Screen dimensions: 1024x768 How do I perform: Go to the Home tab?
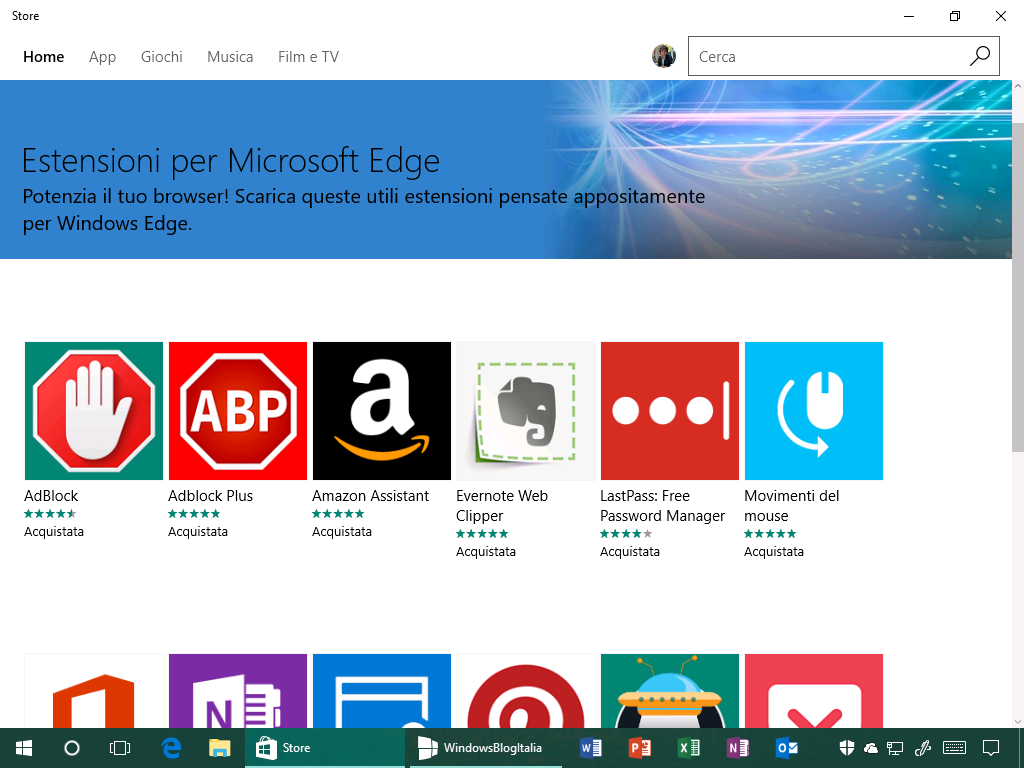[x=44, y=57]
